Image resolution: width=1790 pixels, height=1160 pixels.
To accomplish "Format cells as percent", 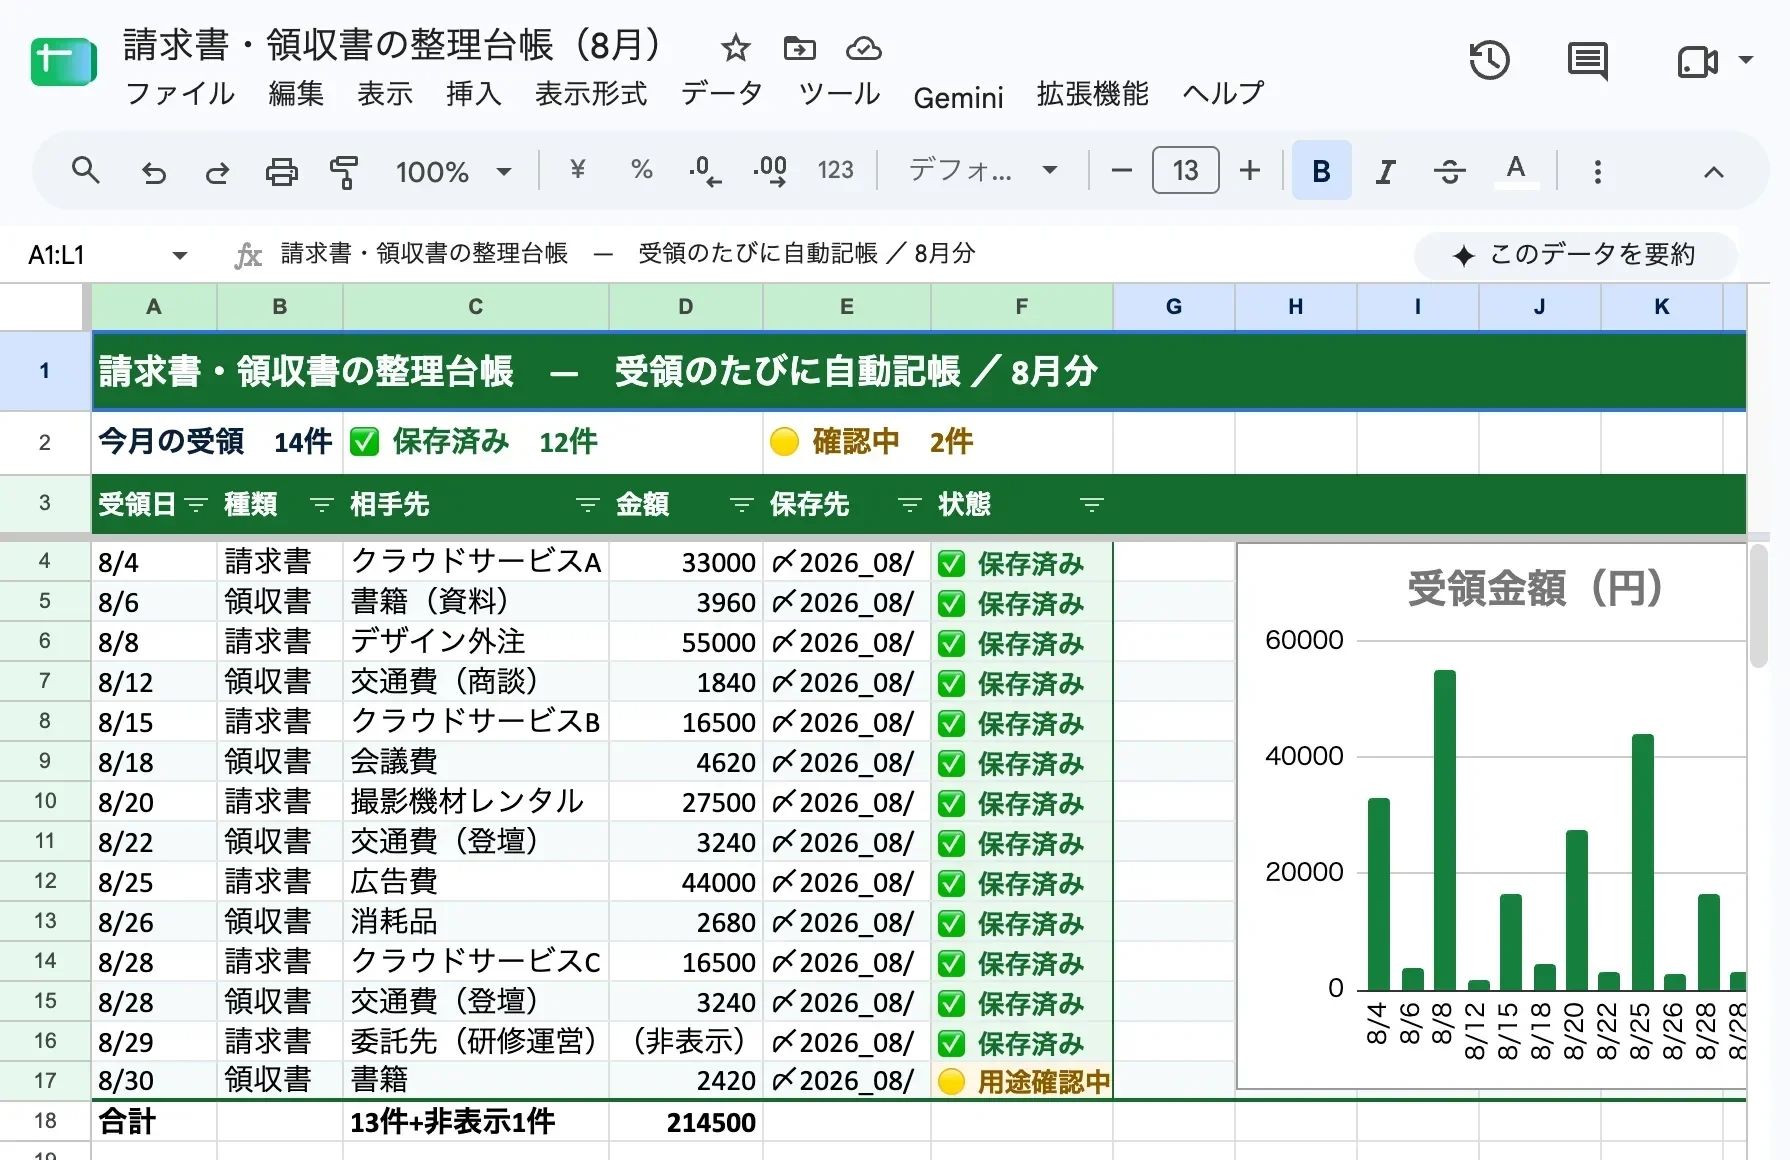I will (641, 170).
